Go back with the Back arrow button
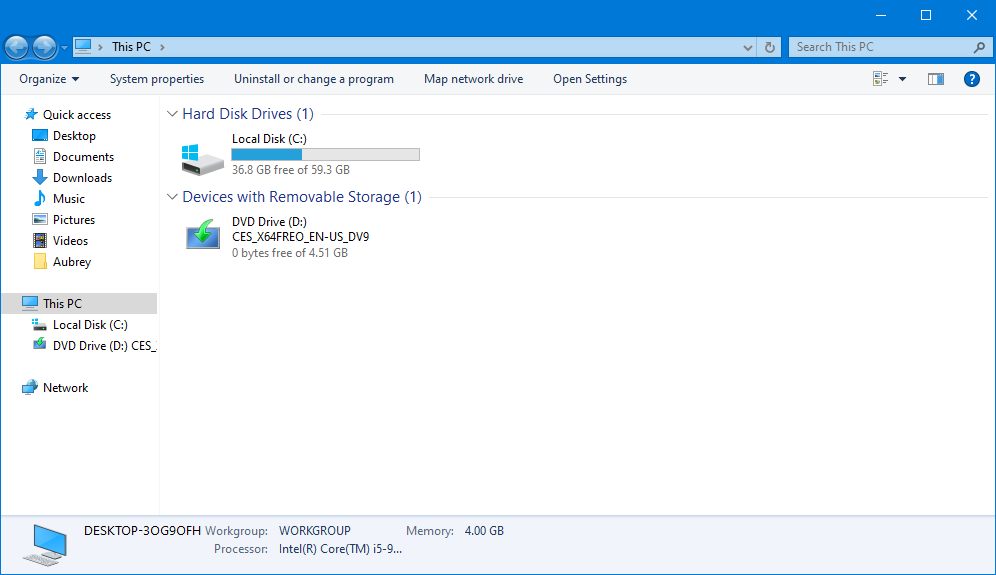Screen dimensions: 996x575 (17, 47)
